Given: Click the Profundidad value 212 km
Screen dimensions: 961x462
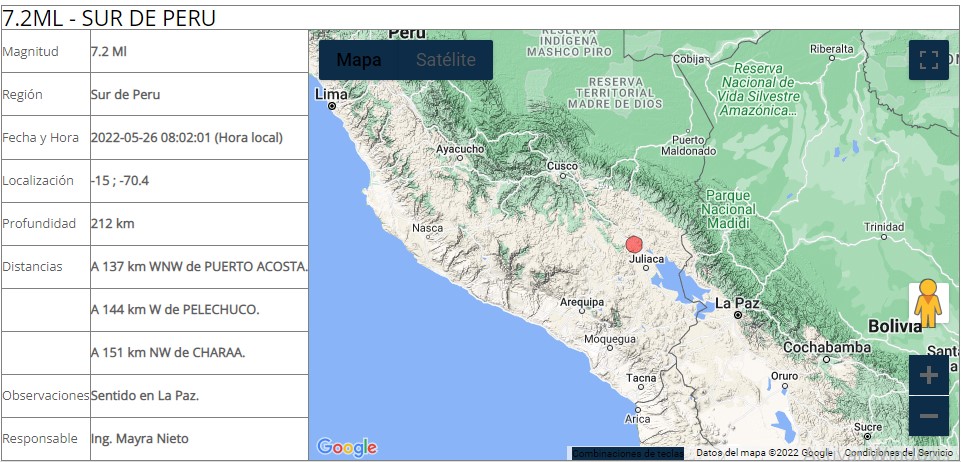Looking at the screenshot, I should pos(112,224).
